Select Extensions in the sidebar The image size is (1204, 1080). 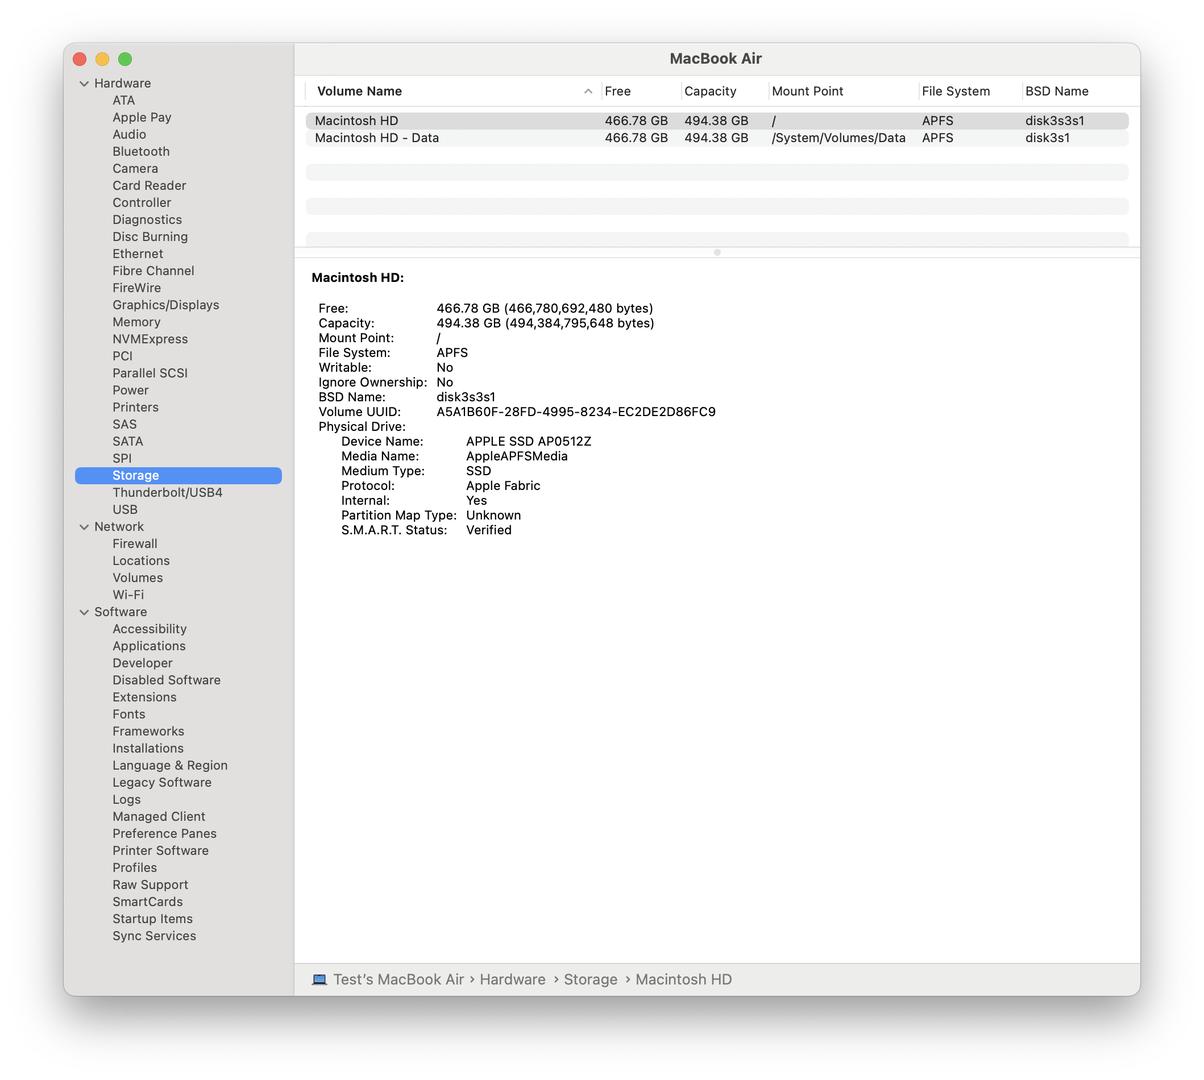[x=144, y=697]
